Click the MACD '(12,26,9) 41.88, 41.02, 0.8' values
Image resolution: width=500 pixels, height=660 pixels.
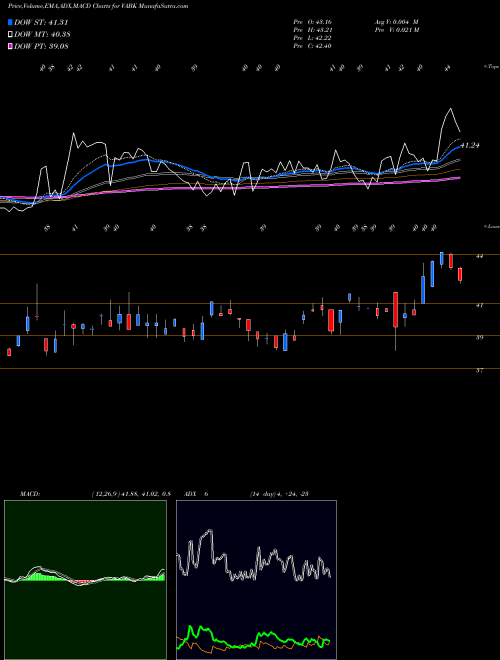(x=131, y=494)
